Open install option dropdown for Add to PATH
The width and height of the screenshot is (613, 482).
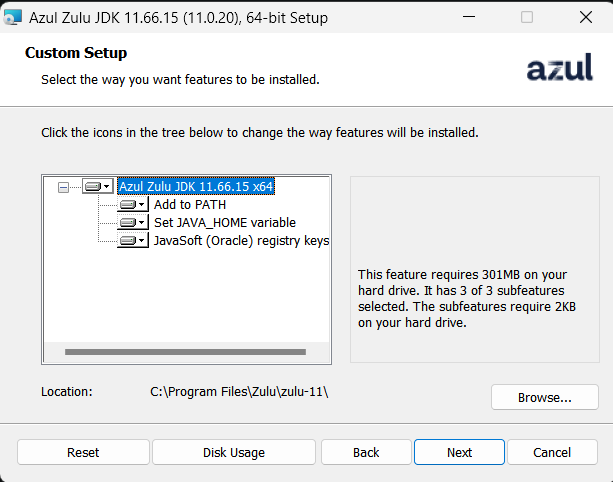133,204
